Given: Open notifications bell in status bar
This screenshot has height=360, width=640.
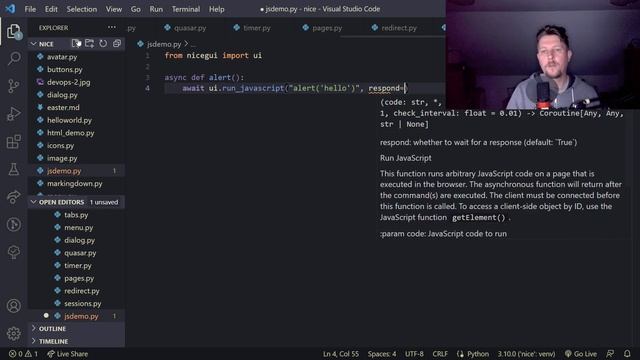Looking at the screenshot, I should [627, 354].
